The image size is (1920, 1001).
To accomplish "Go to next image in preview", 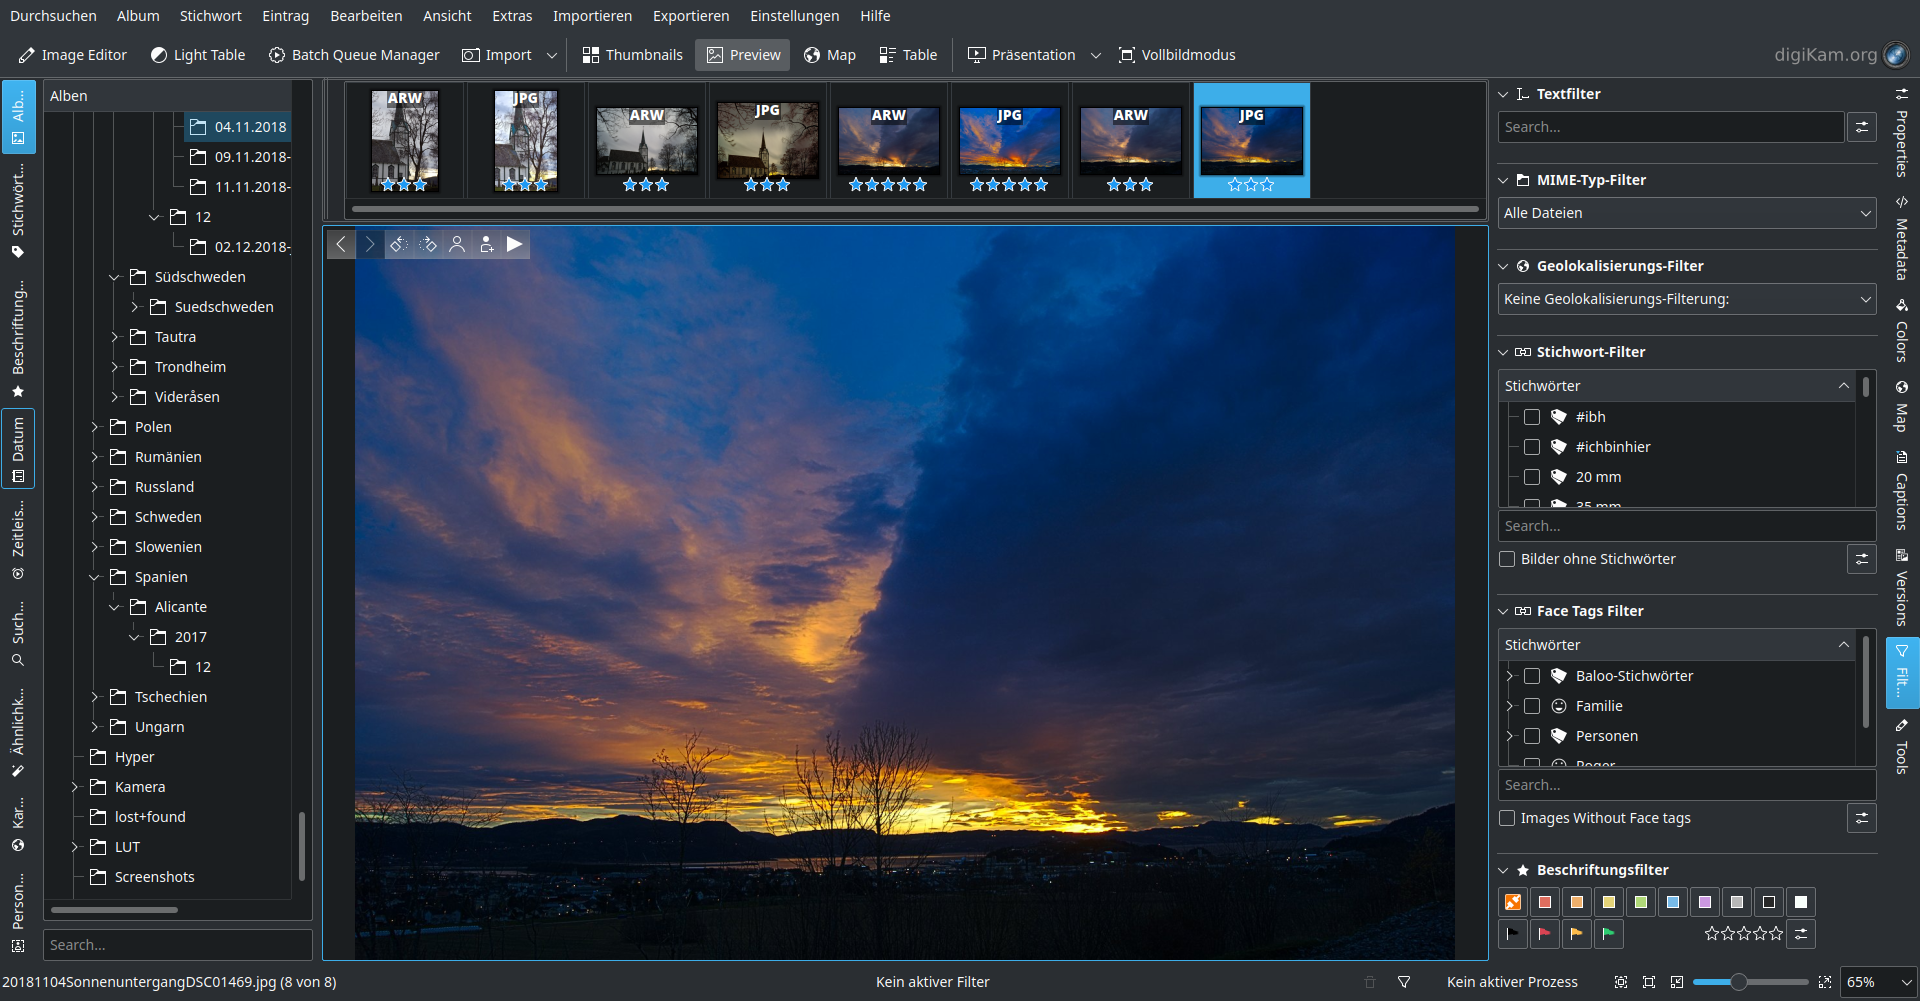I will coord(370,244).
